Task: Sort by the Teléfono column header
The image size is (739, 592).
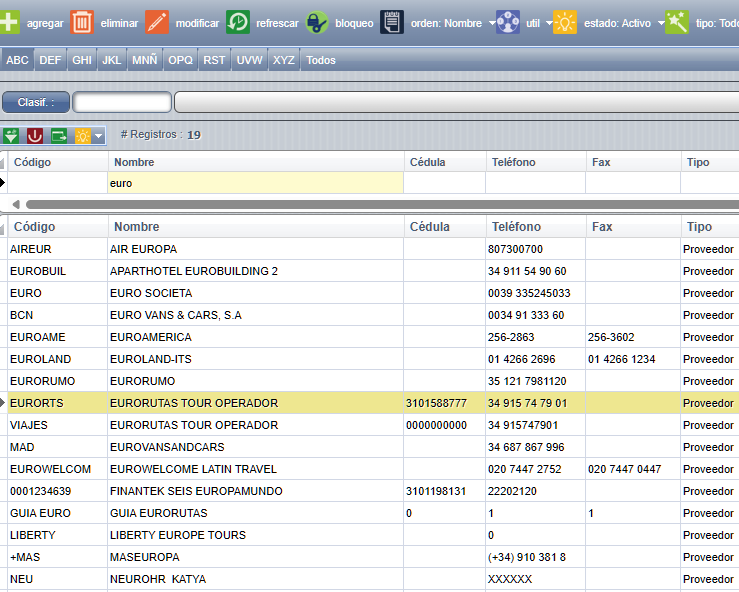Action: point(514,227)
